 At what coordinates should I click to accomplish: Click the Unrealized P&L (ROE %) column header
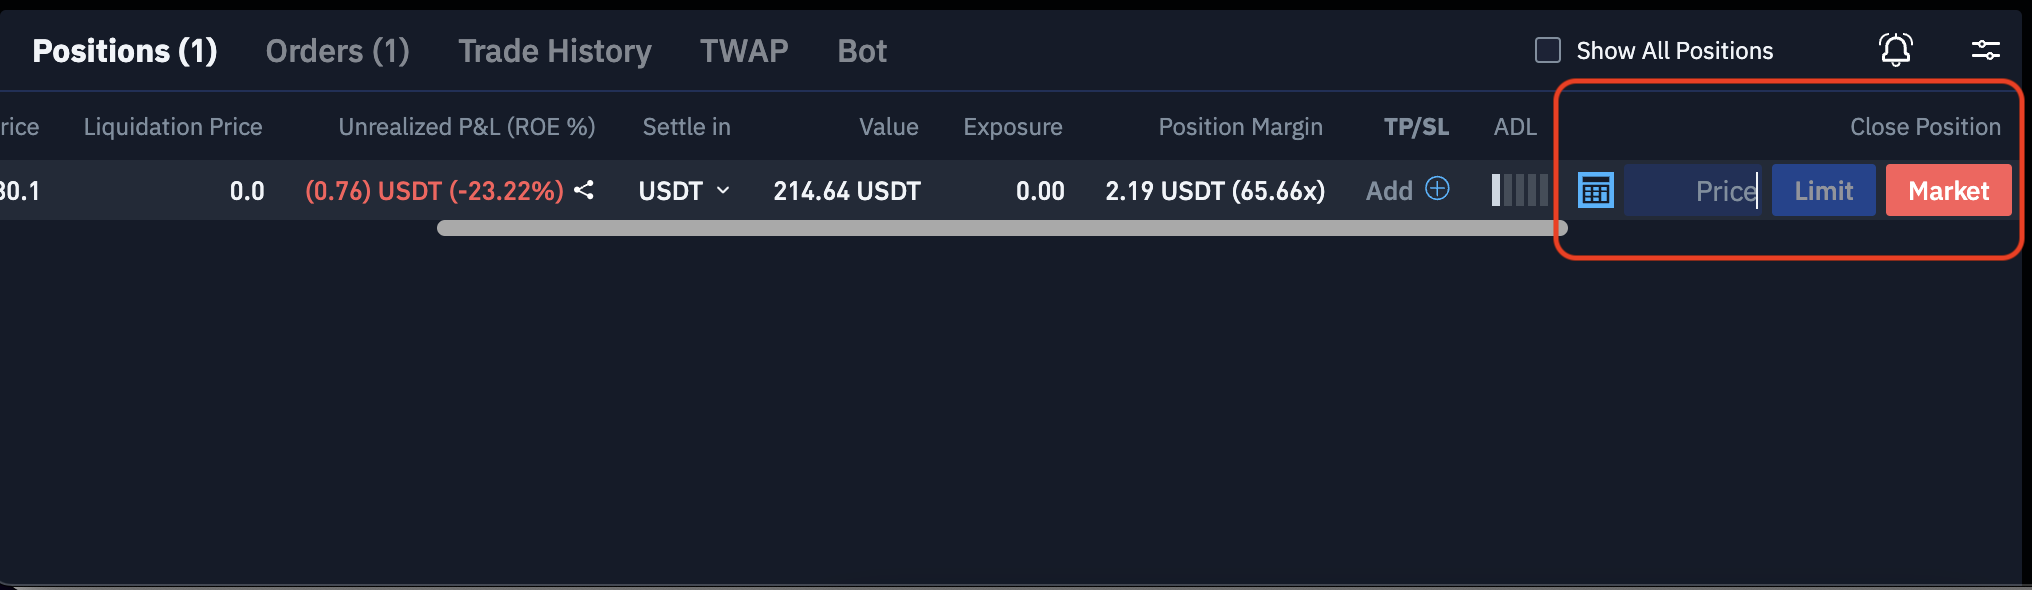466,127
